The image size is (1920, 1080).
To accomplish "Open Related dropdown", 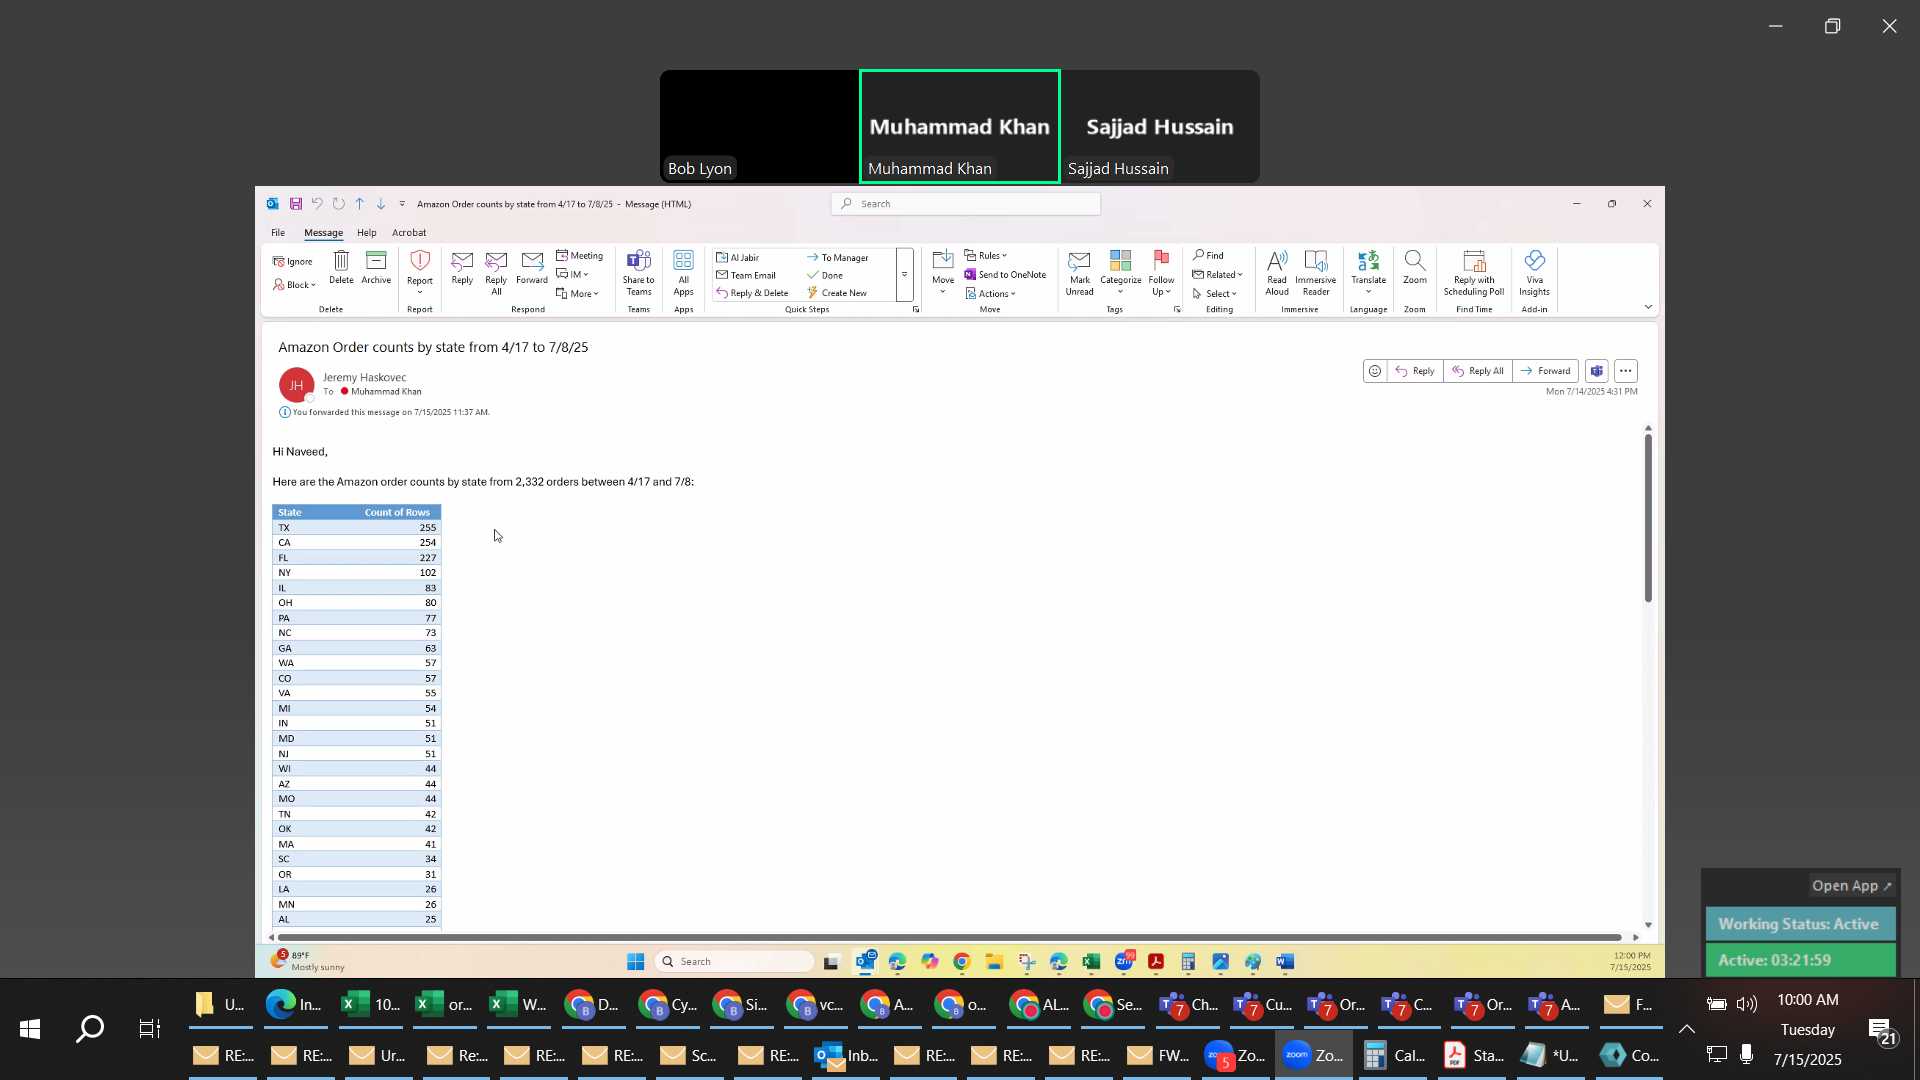I will pyautogui.click(x=1218, y=275).
